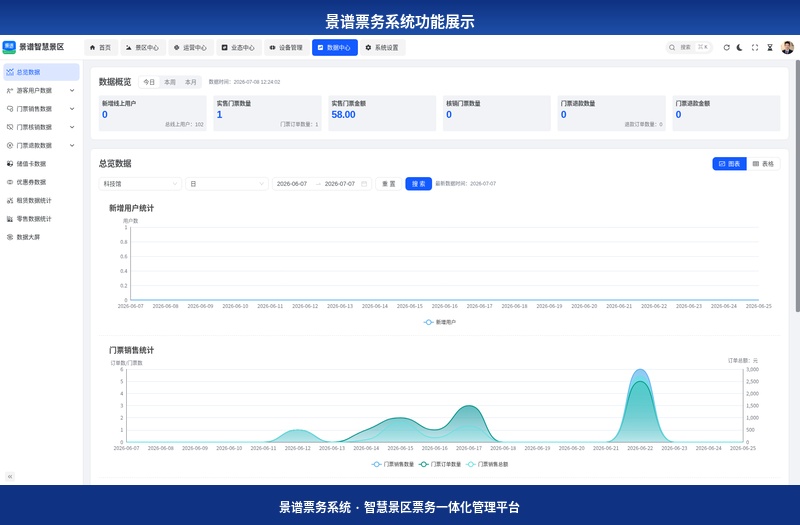Image resolution: width=800 pixels, height=525 pixels.
Task: Click the 核销门票数量 stat card
Action: (497, 113)
